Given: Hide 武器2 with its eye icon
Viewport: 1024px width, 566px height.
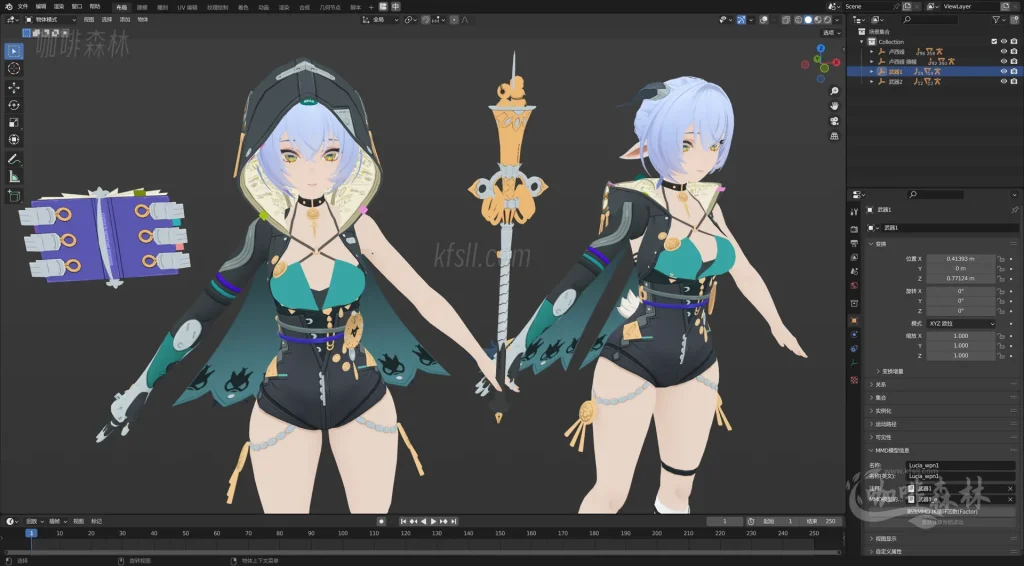Looking at the screenshot, I should (1004, 82).
